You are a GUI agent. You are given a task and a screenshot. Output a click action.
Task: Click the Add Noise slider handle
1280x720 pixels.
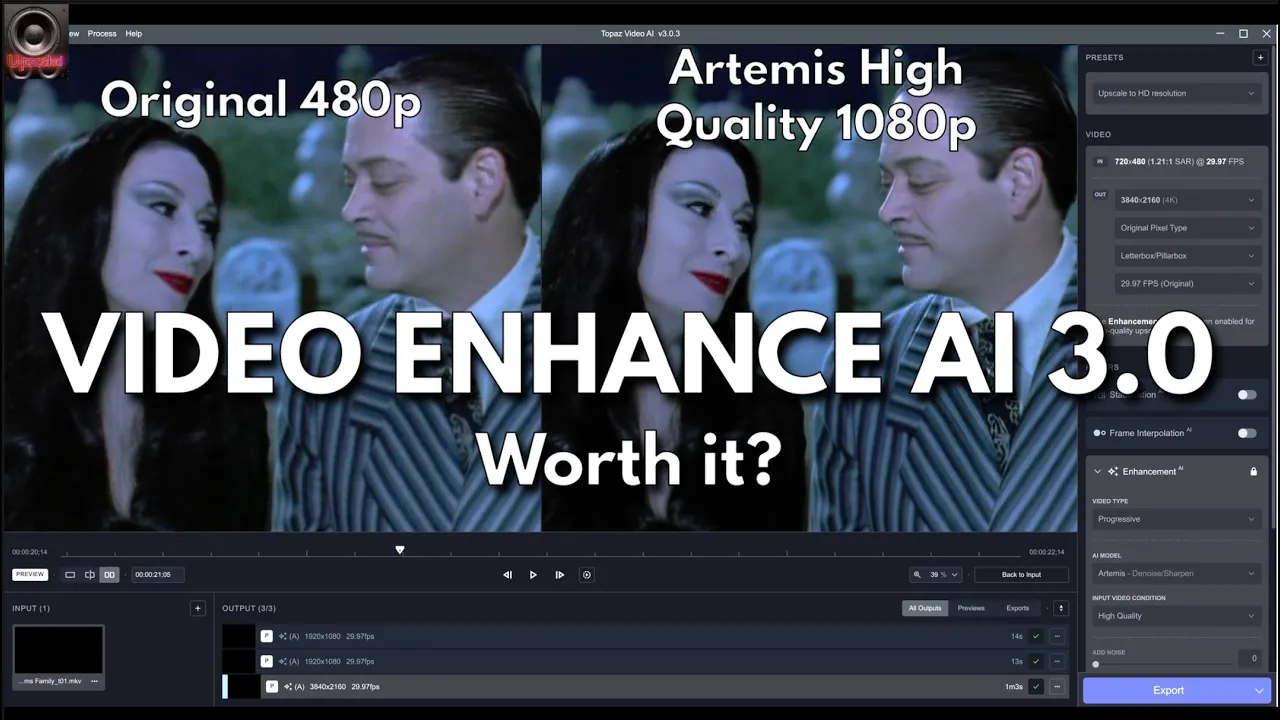point(1096,664)
